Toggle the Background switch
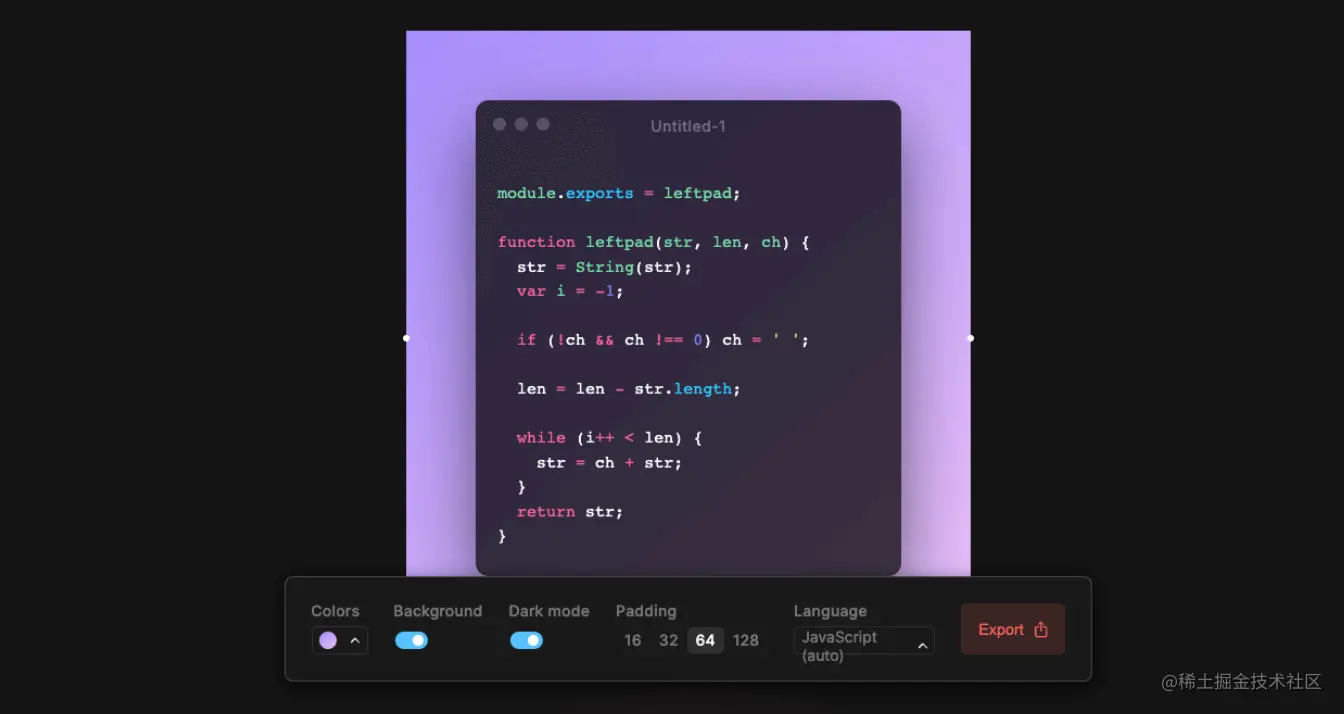 click(411, 640)
